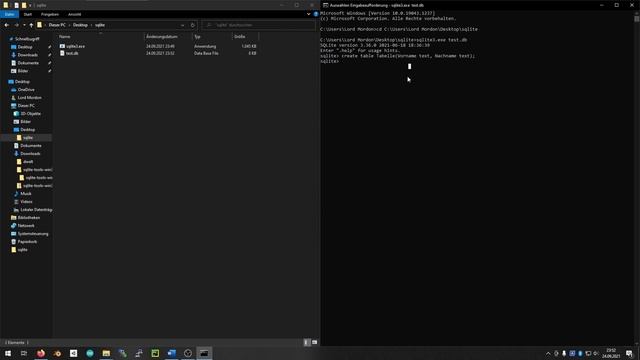Open the 3D-Objekte folder

tap(31, 113)
